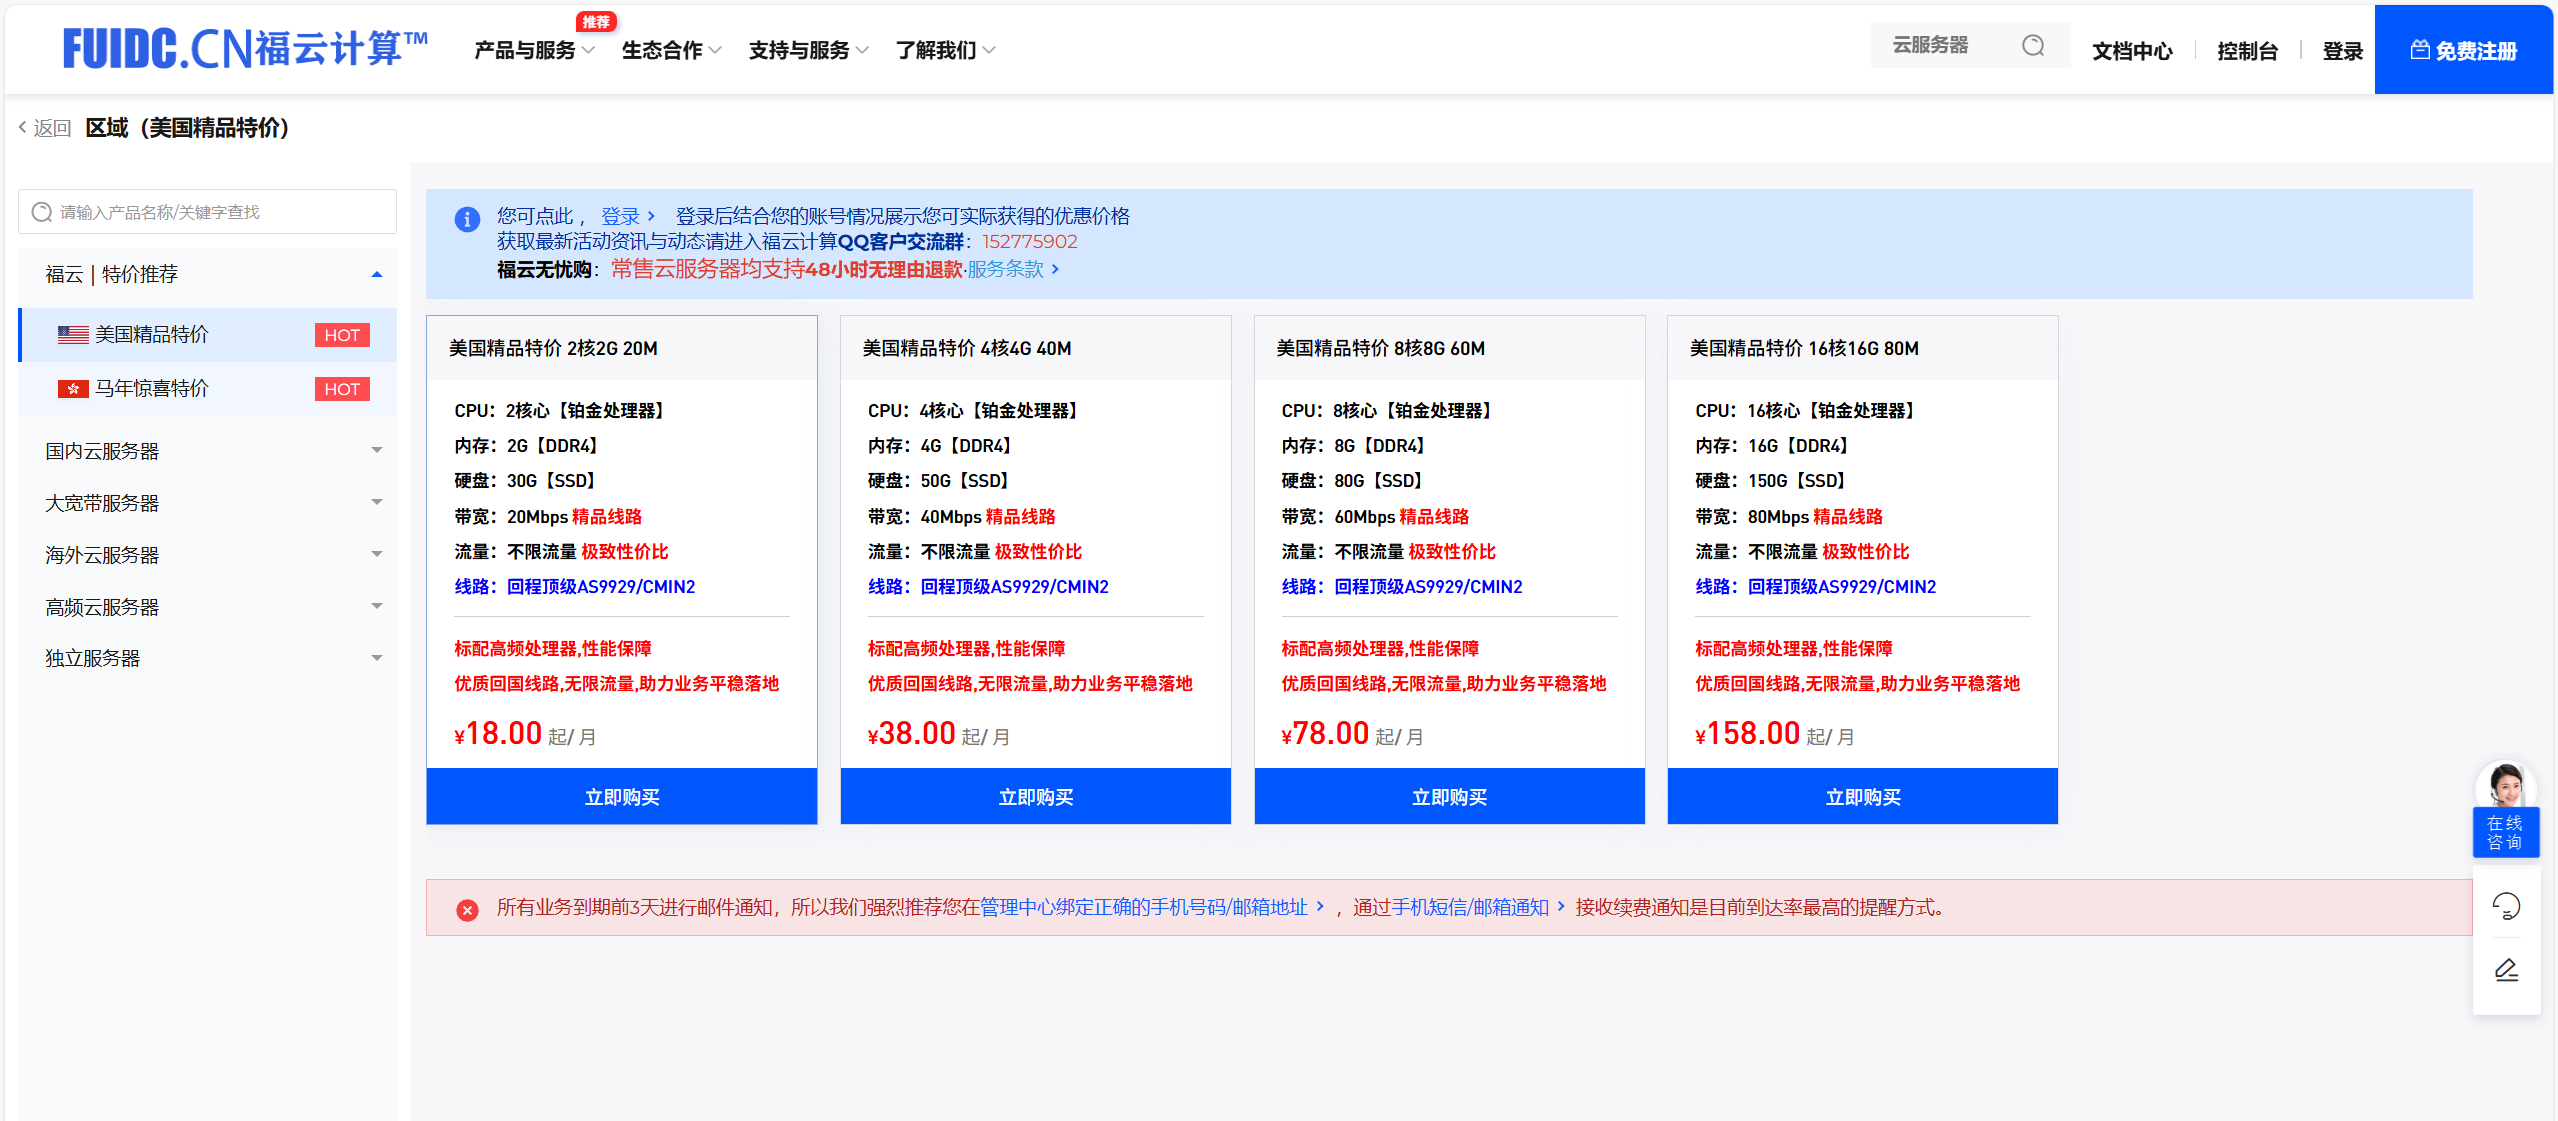Select the 美国精品特价 sidebar entry
This screenshot has height=1121, width=2558.
150,334
